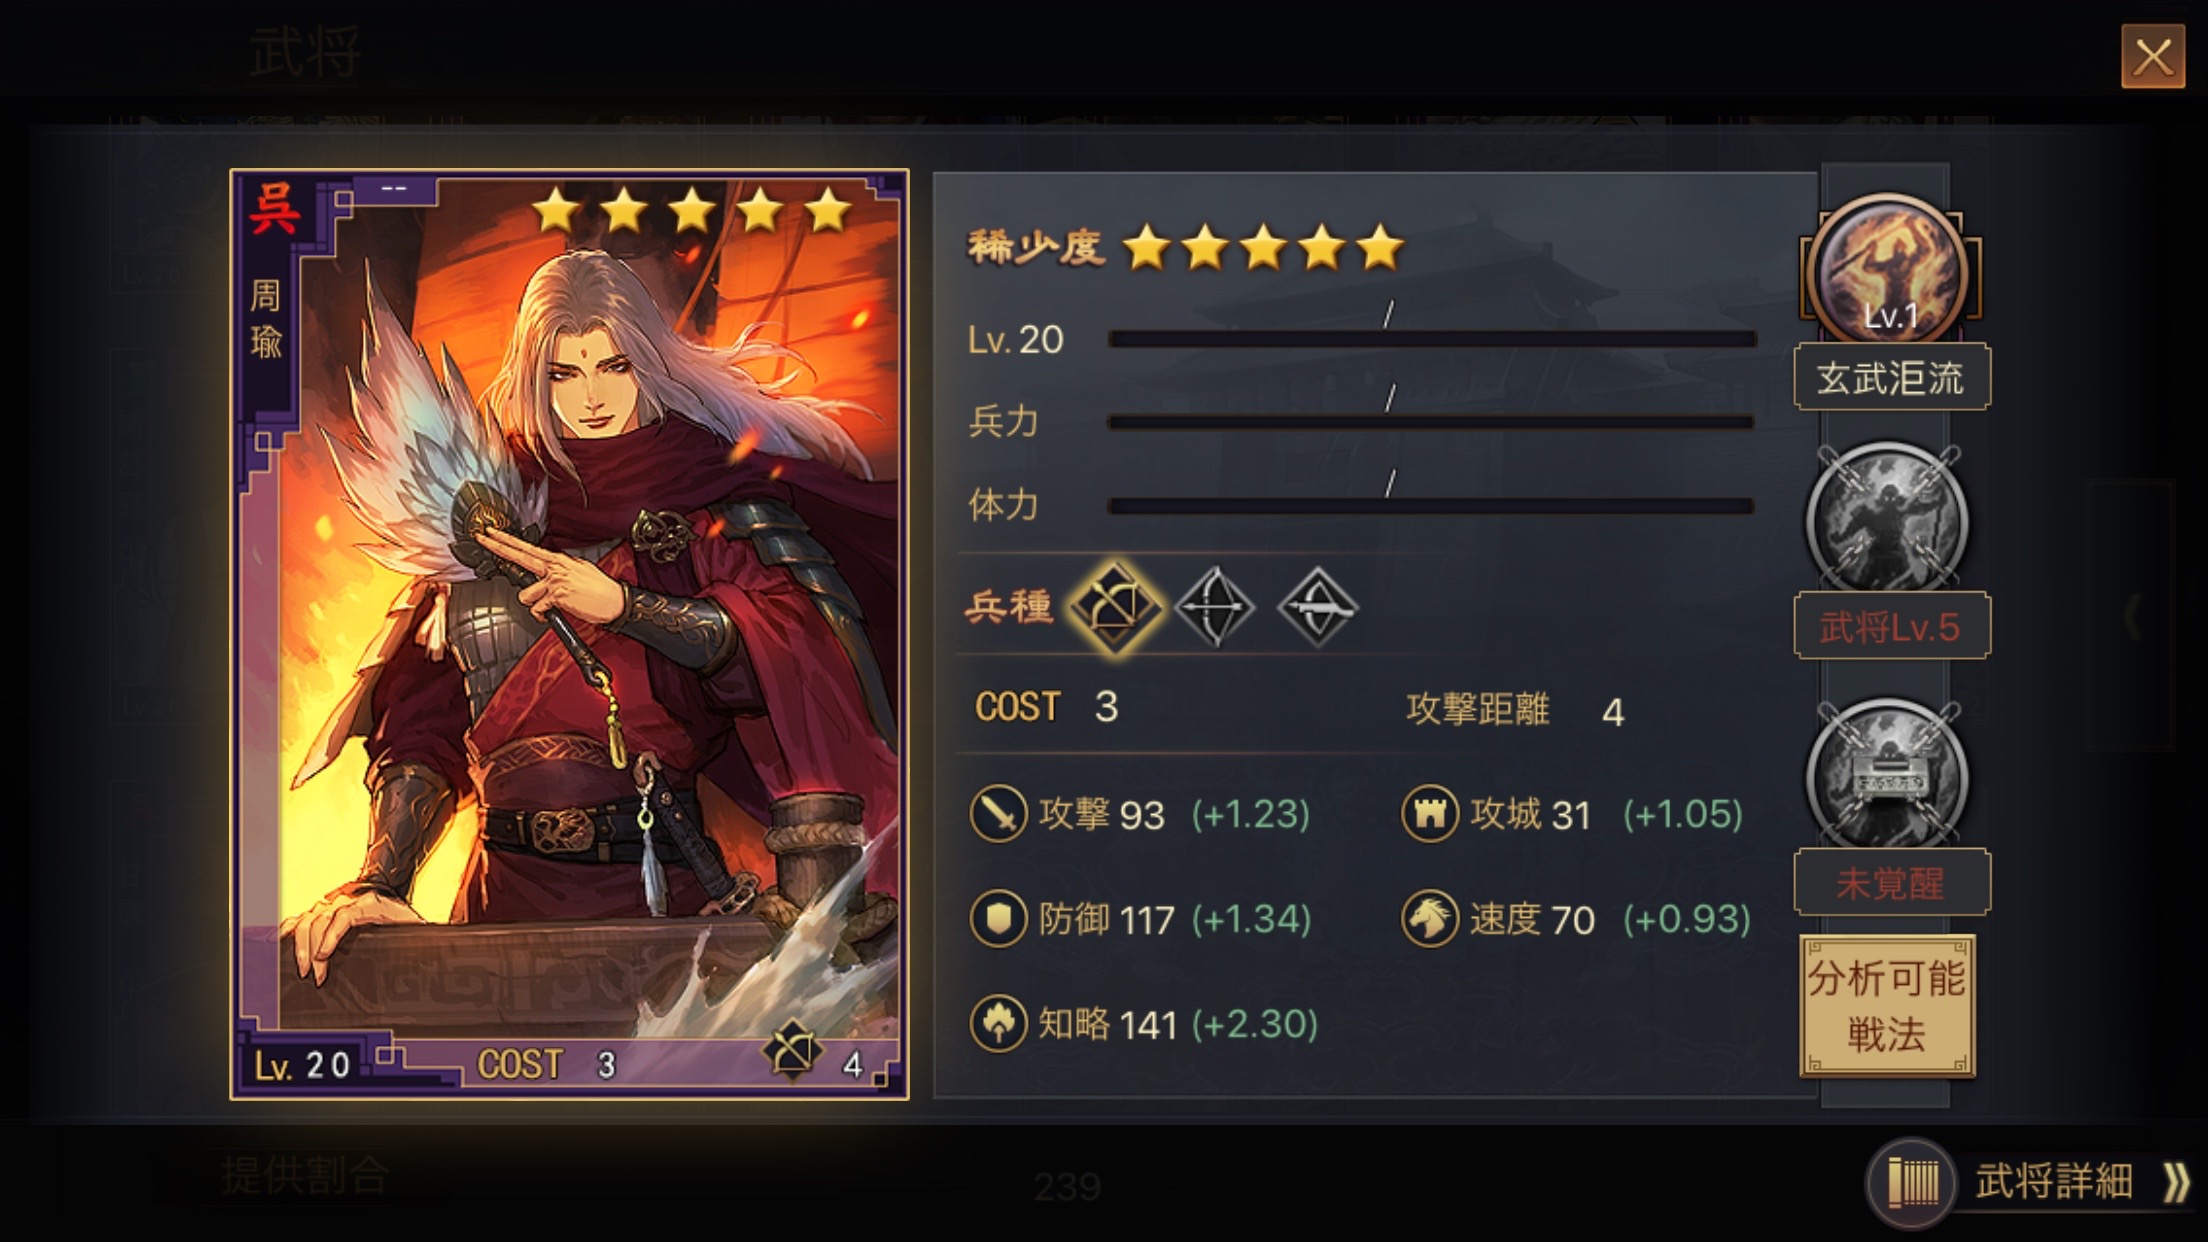Screen dimensions: 2208x1242
Task: Click the 未覚醒 status label
Action: click(1892, 883)
